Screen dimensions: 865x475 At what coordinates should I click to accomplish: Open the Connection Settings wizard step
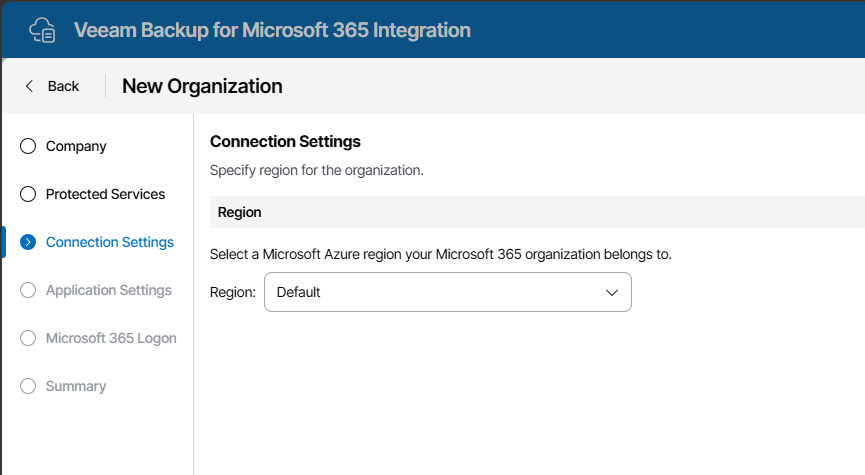pos(110,242)
